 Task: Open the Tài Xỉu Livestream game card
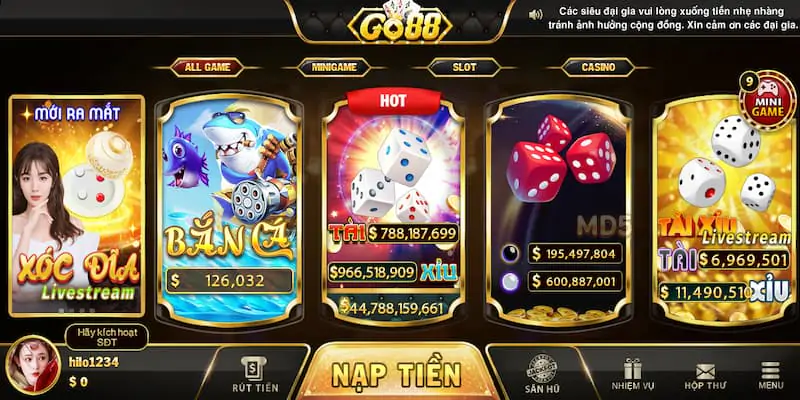[x=724, y=209]
